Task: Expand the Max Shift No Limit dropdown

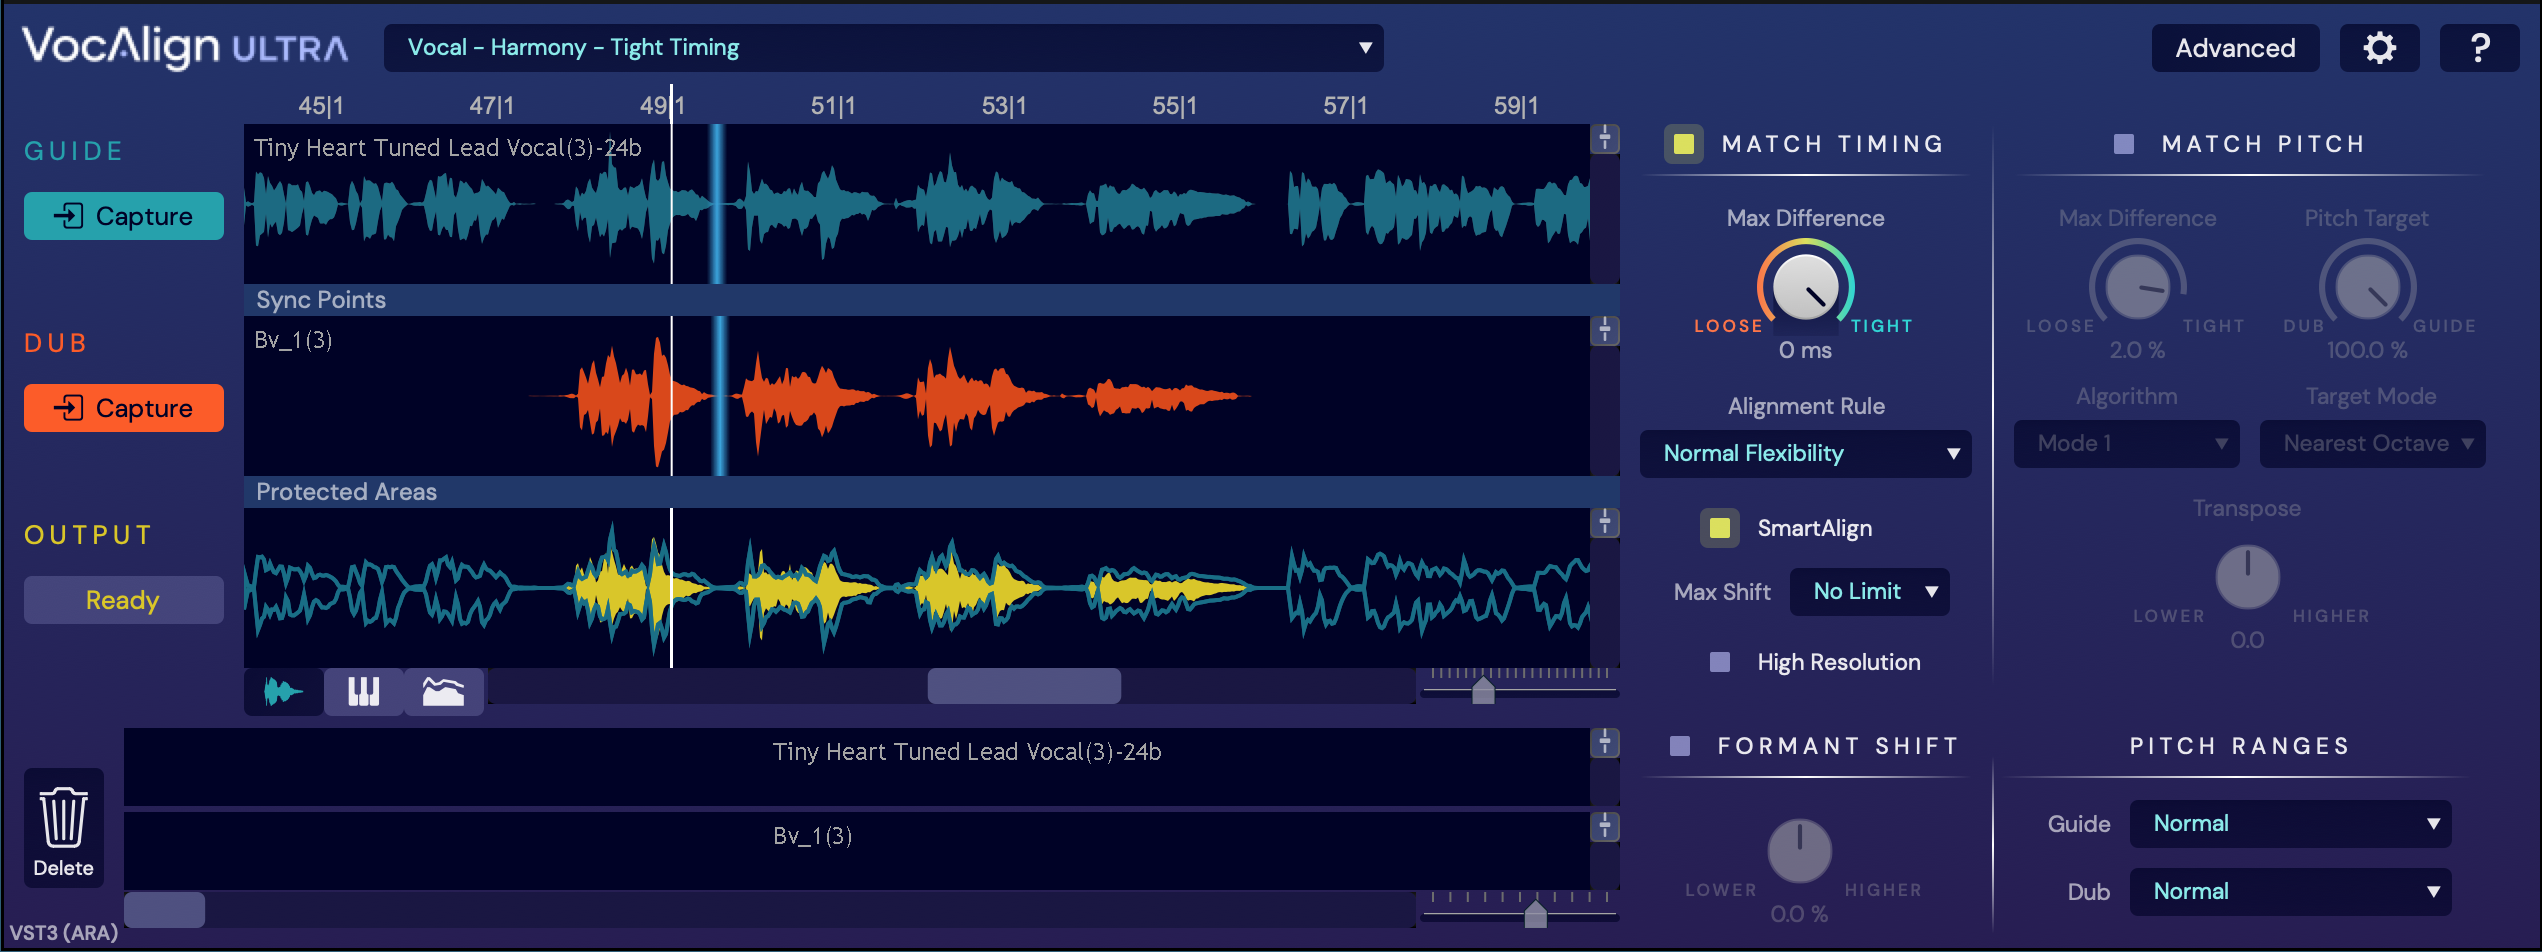Action: [x=1869, y=592]
